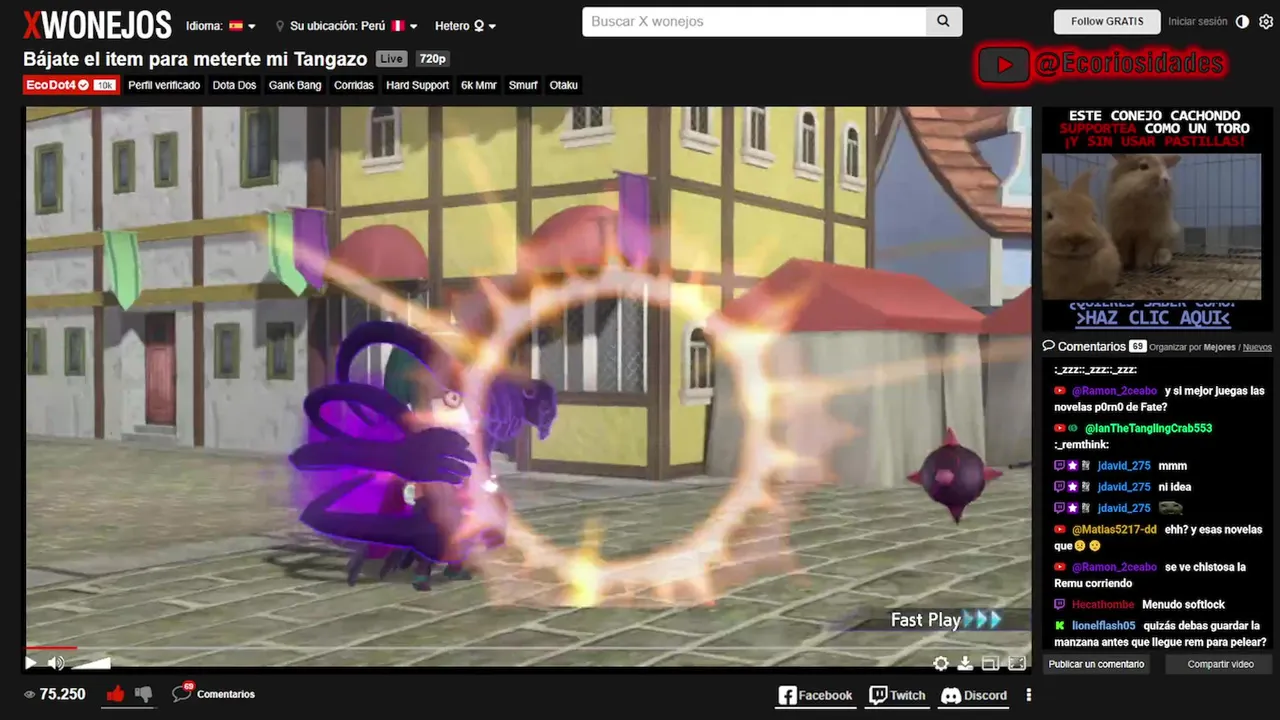Select the 720p quality badge
The height and width of the screenshot is (720, 1280).
[432, 59]
